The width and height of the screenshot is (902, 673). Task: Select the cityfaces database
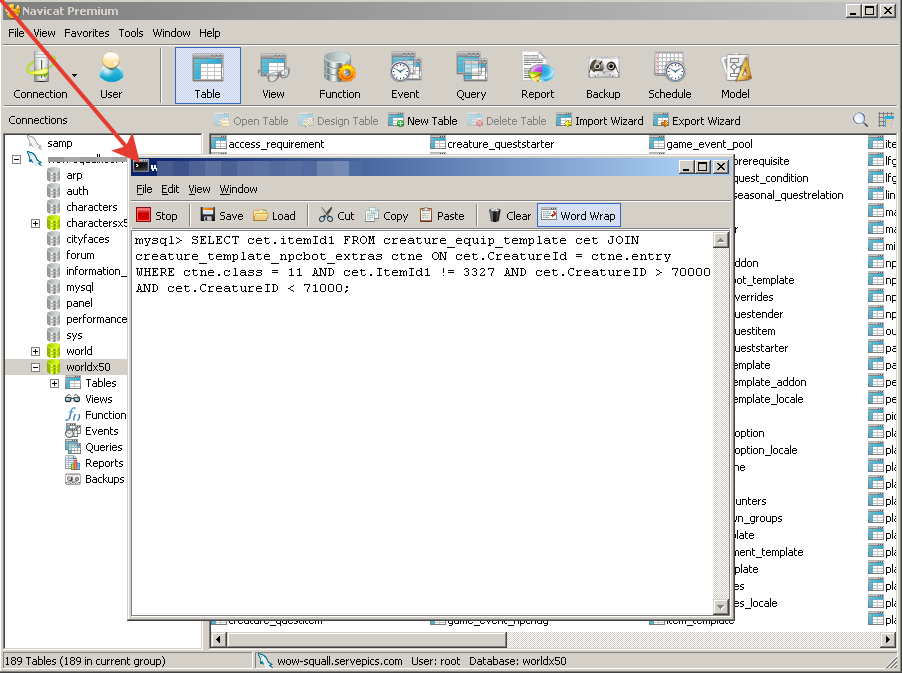click(87, 239)
